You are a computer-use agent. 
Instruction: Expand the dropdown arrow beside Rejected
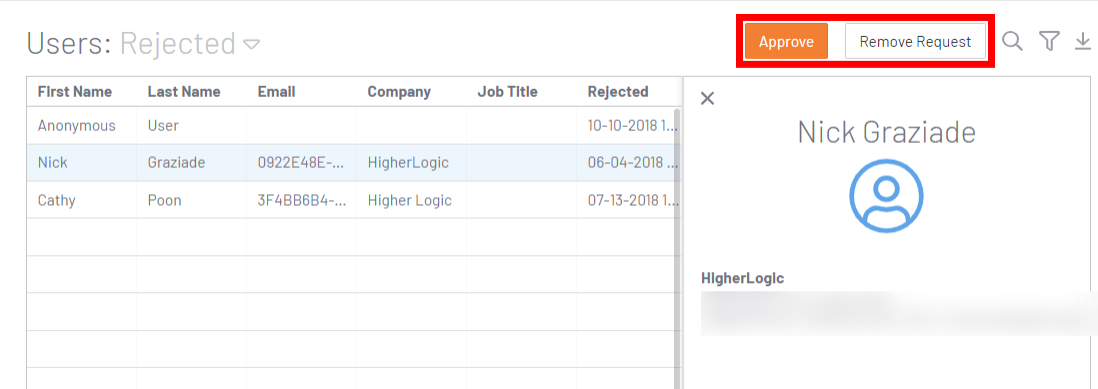coord(251,45)
